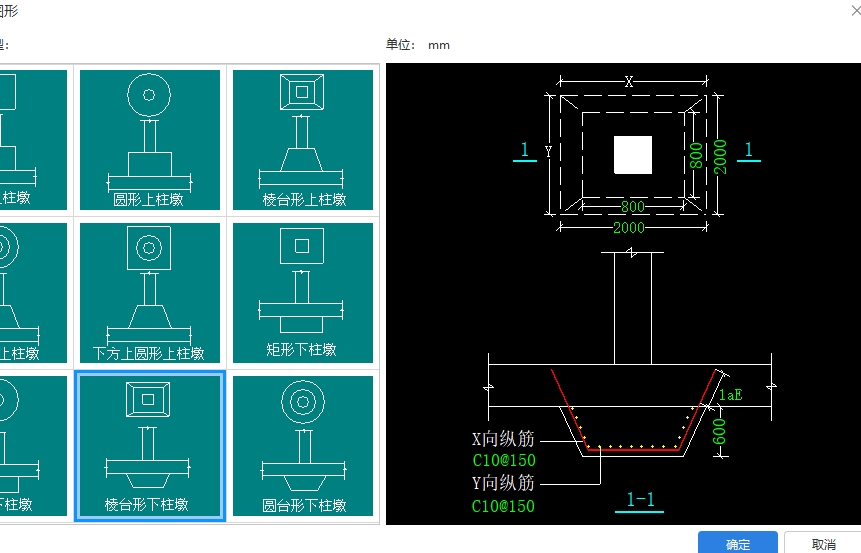861x553 pixels.
Task: Edit the vertical 2000 dimension on the right
Action: point(720,157)
